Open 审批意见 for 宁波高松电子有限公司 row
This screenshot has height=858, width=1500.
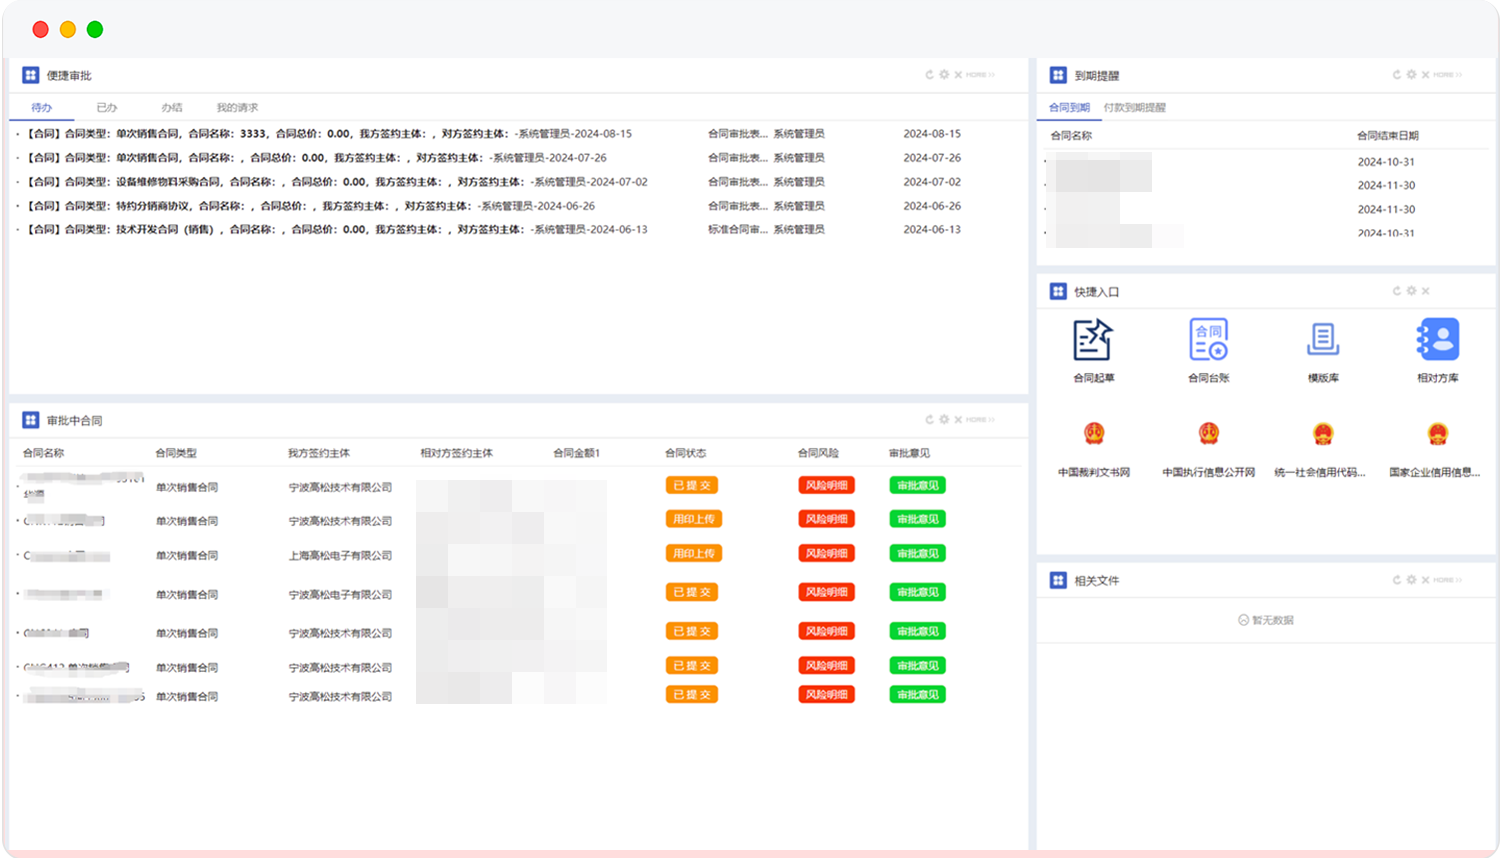coord(917,592)
